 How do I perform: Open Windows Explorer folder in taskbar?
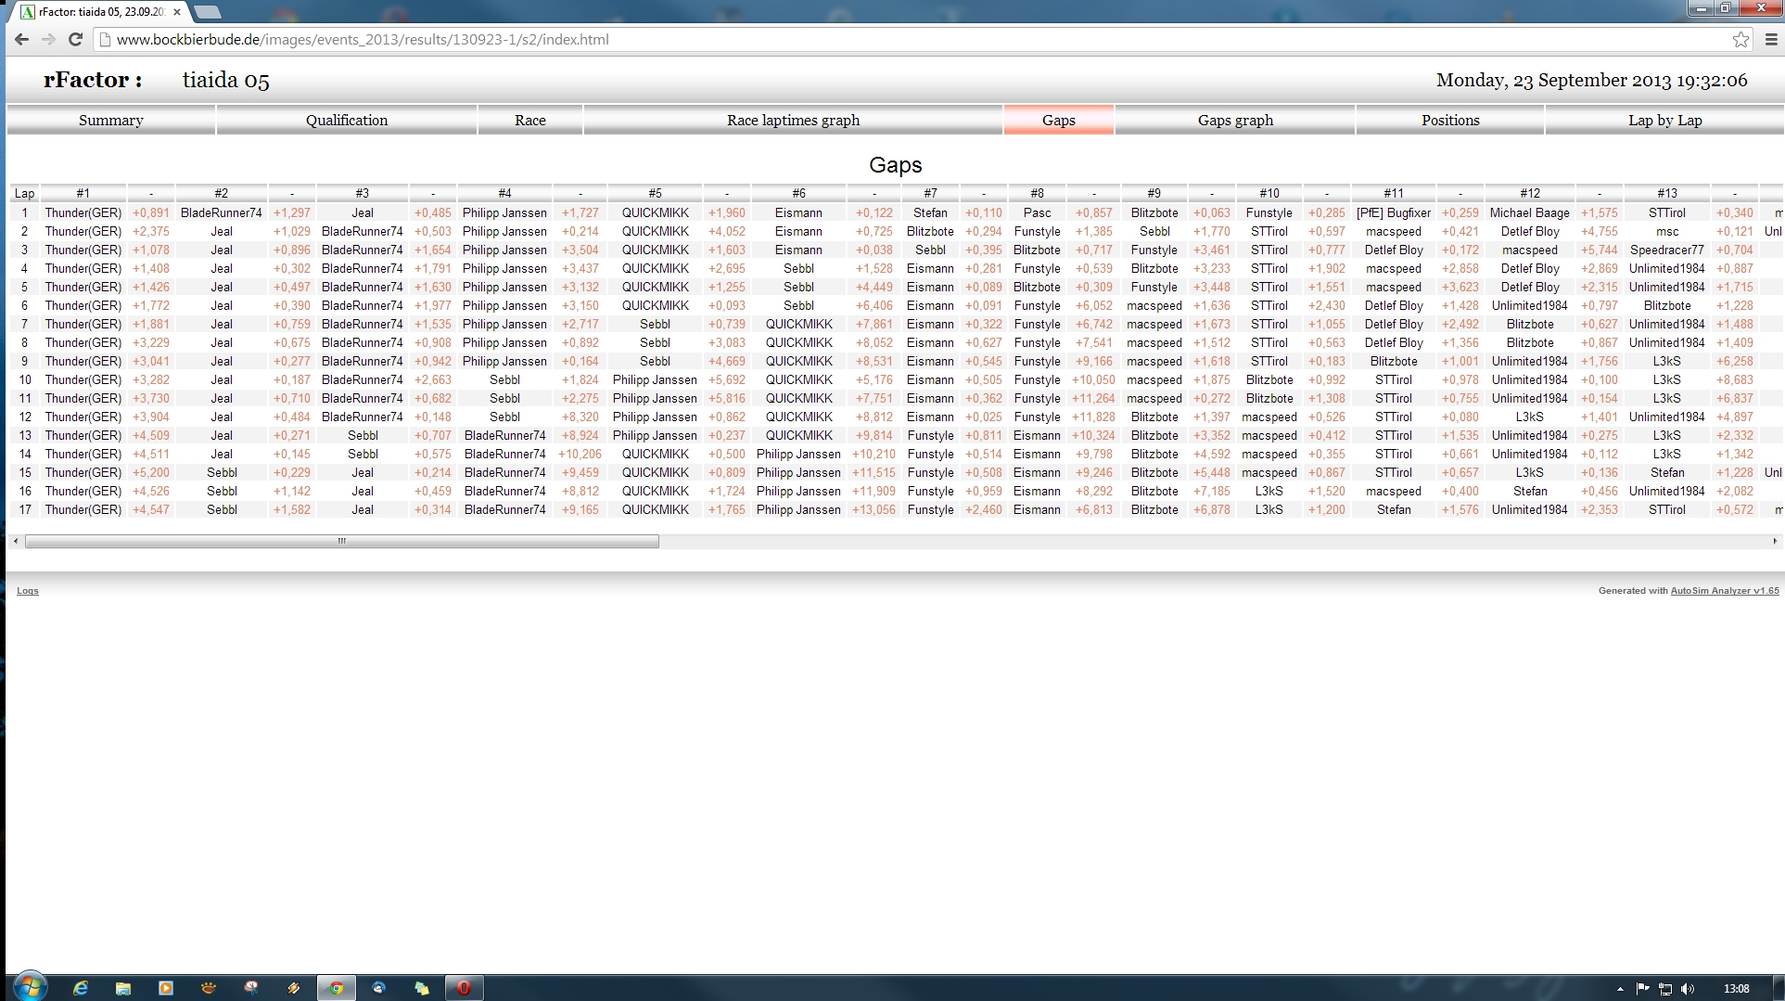coord(123,988)
